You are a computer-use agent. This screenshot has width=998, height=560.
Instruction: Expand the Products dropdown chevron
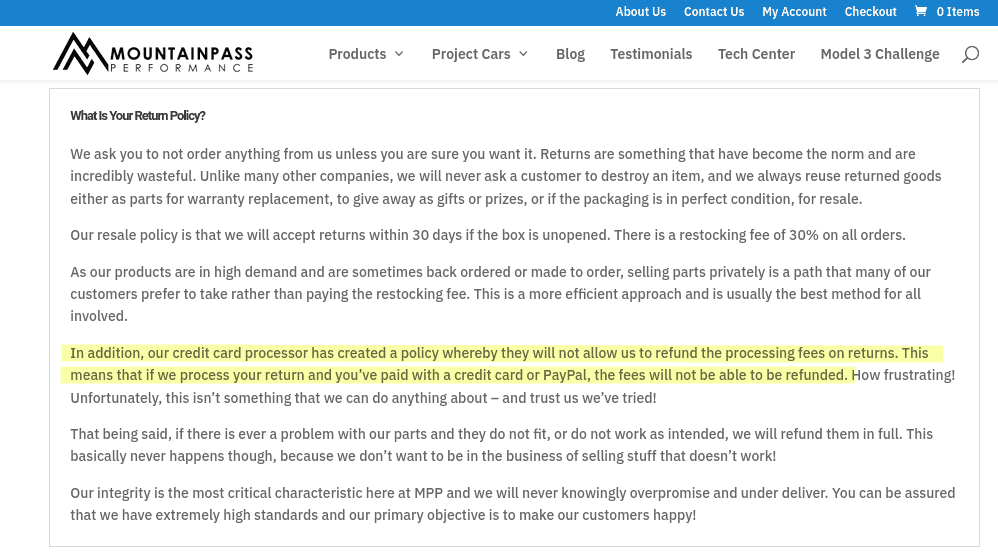click(399, 54)
